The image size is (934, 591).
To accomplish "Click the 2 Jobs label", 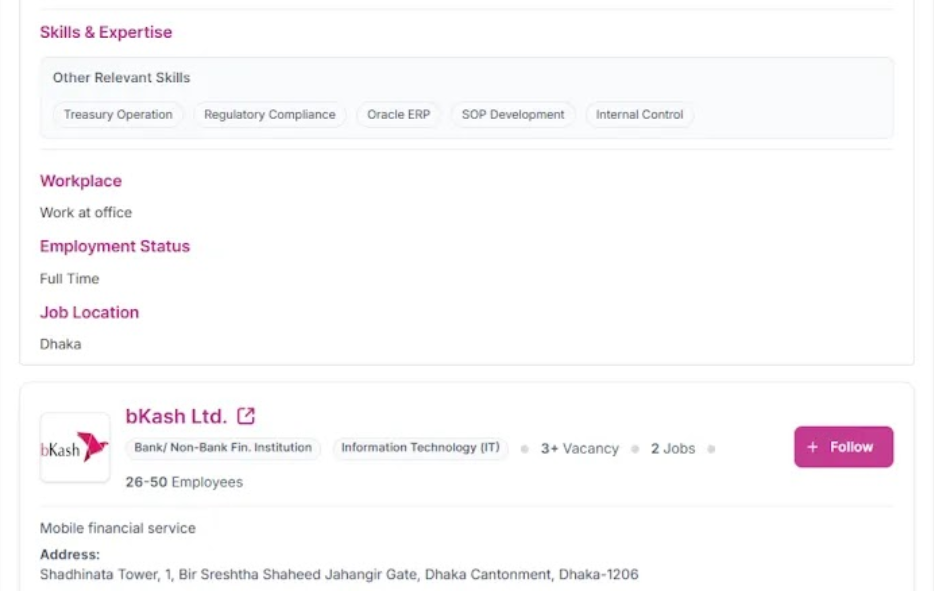I will click(x=673, y=449).
